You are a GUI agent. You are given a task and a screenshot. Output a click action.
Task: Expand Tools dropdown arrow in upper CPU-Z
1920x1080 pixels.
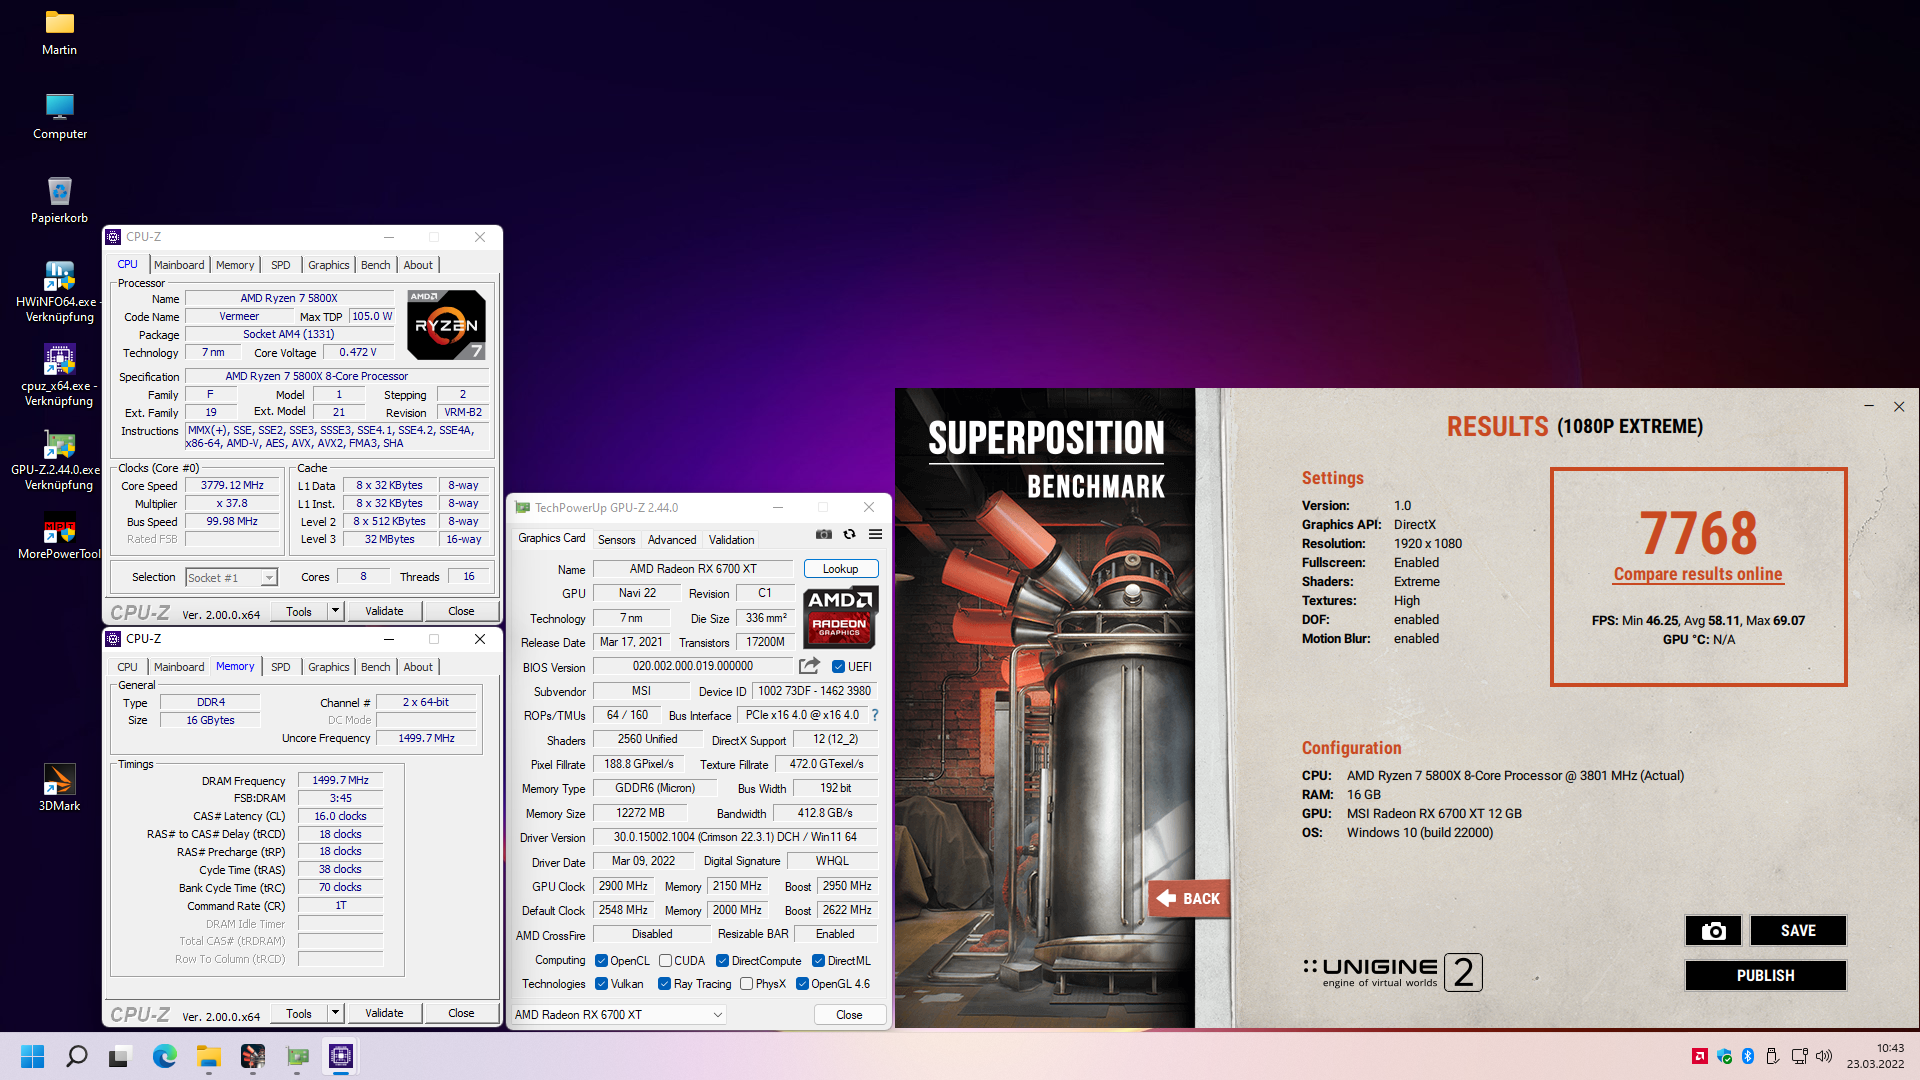(x=335, y=611)
